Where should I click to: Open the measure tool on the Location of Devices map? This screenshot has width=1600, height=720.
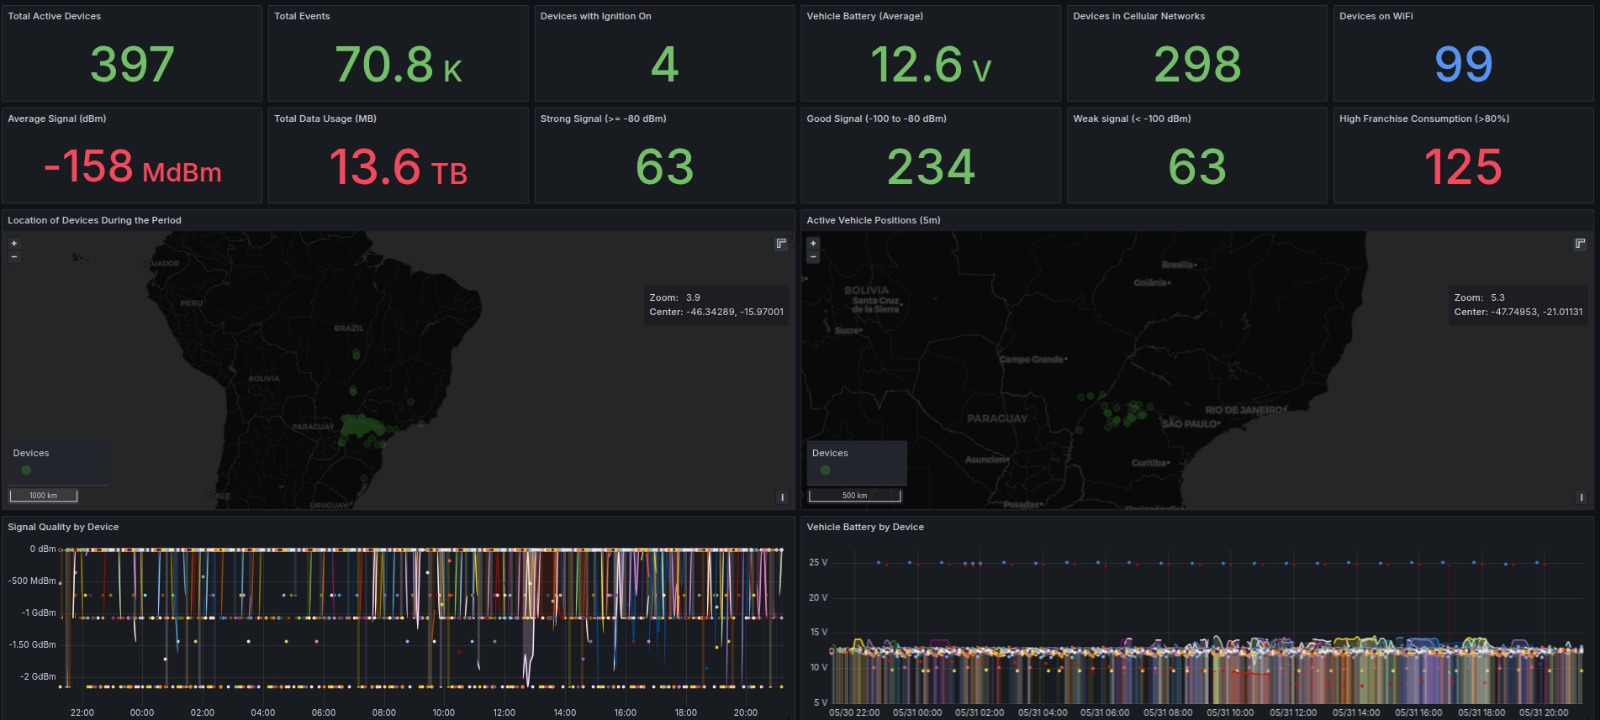[782, 244]
